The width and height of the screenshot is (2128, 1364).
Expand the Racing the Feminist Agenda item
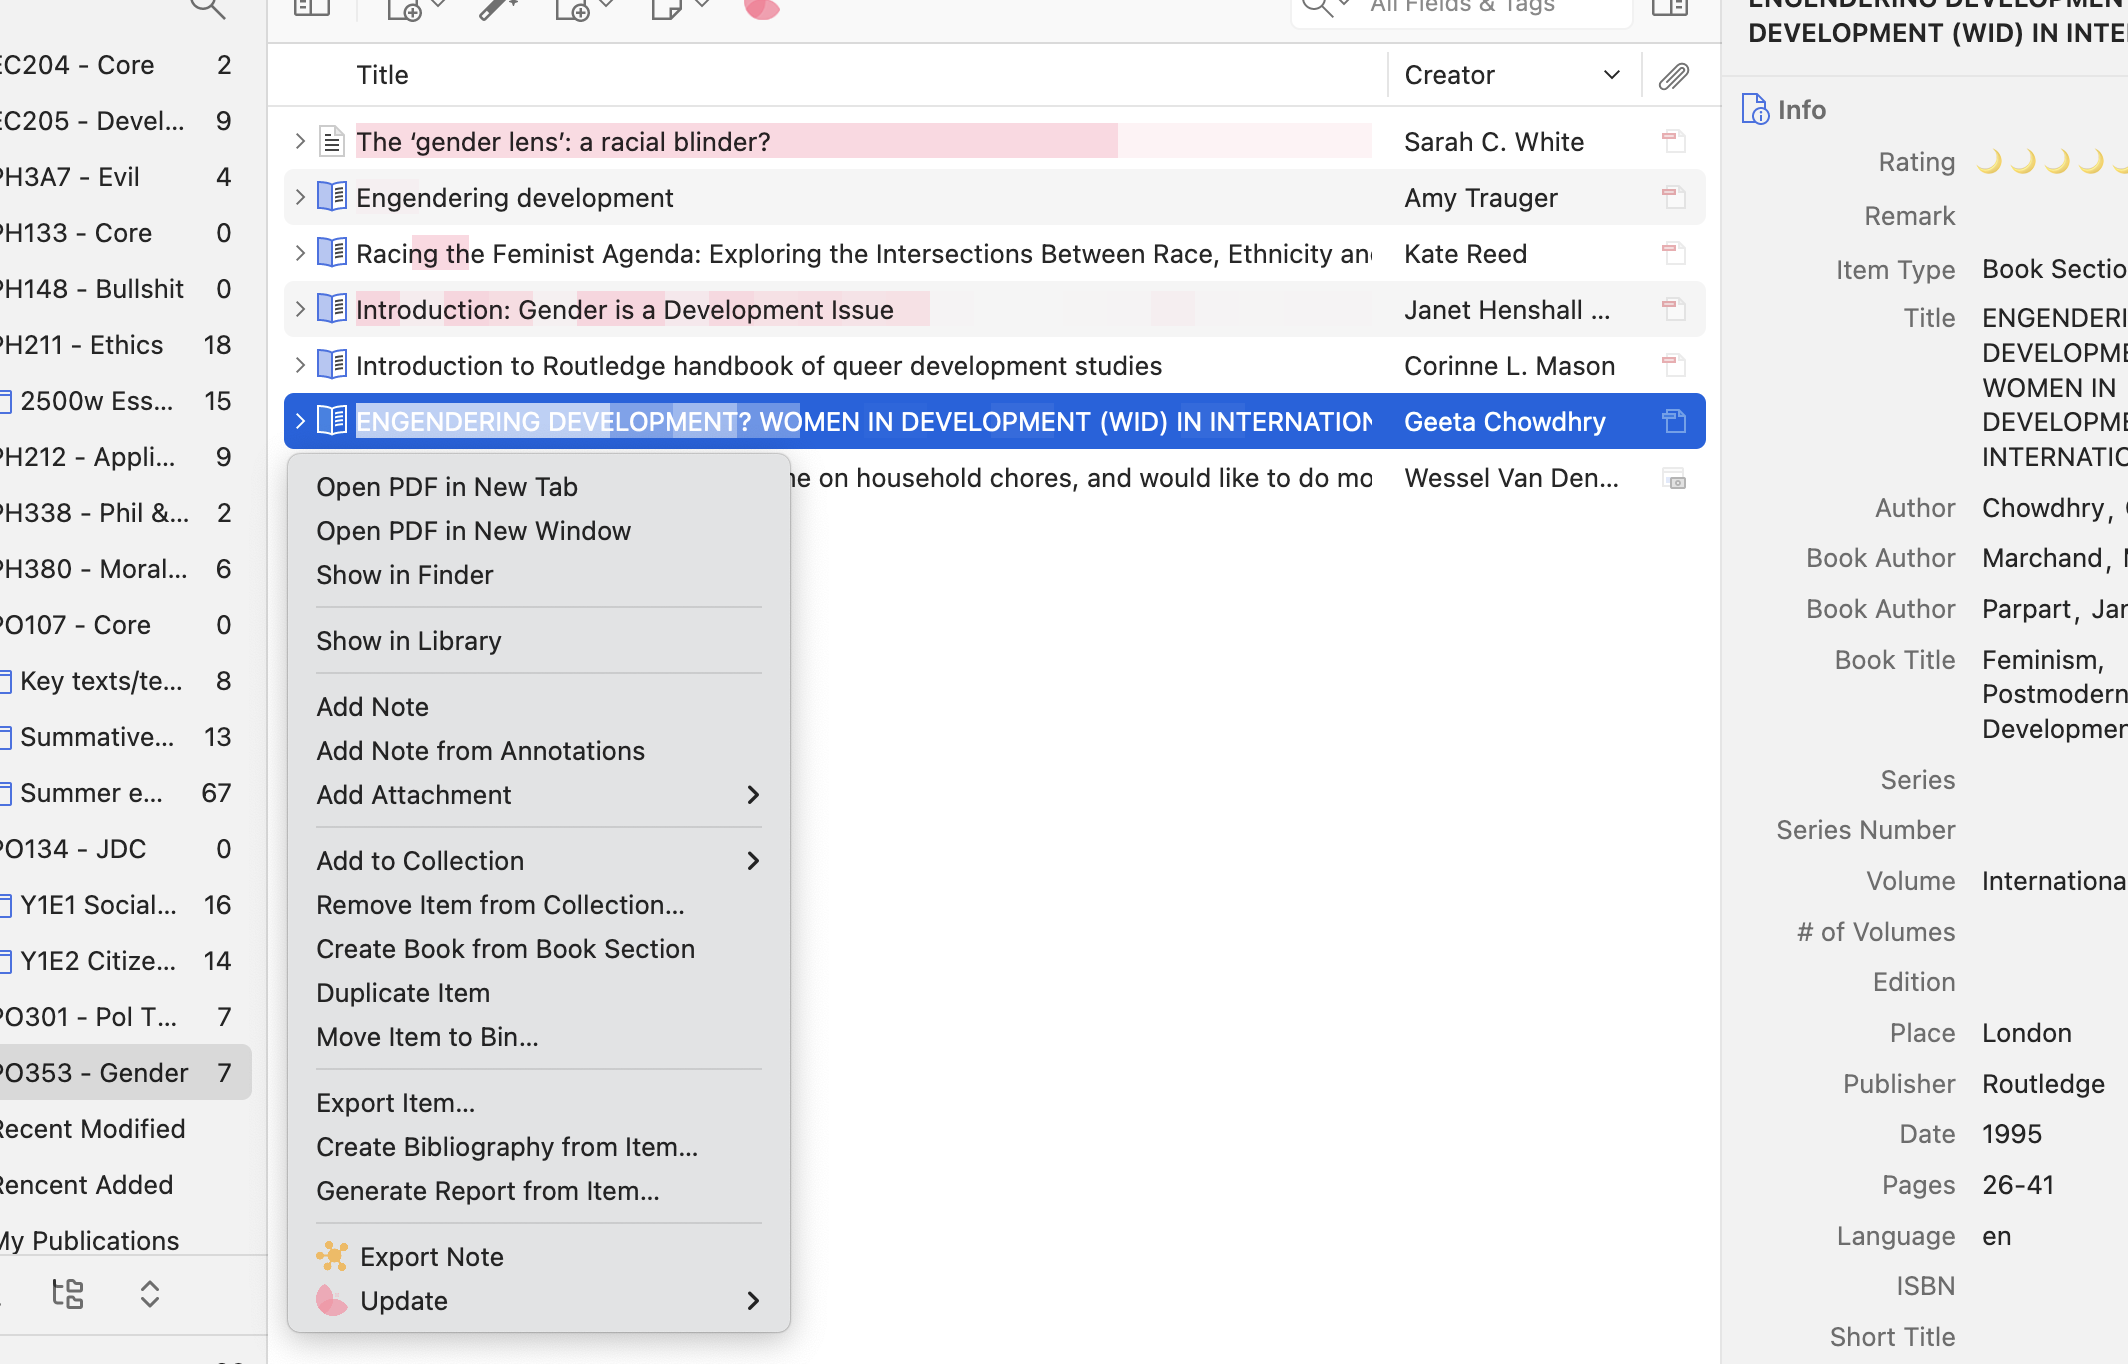point(300,254)
